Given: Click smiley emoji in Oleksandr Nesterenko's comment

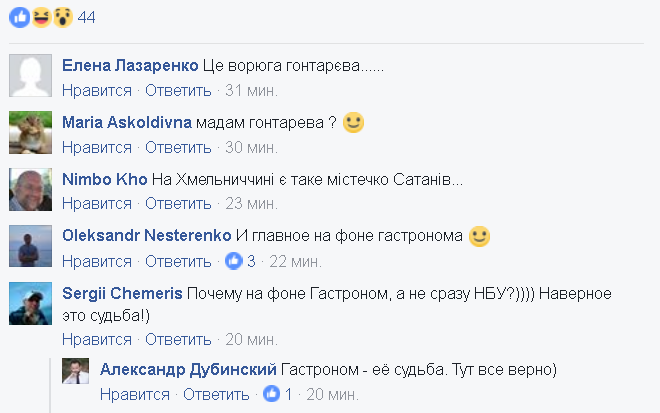Looking at the screenshot, I should (480, 237).
